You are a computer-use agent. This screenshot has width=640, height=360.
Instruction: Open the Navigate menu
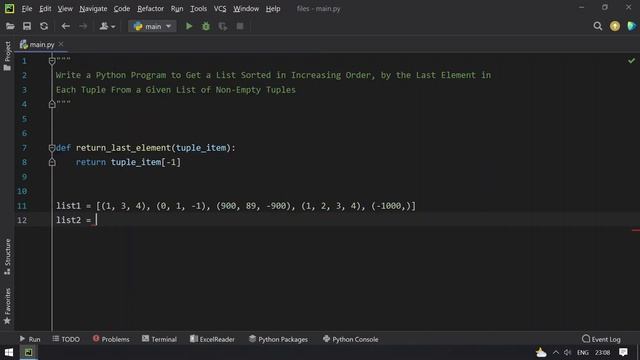click(x=93, y=9)
